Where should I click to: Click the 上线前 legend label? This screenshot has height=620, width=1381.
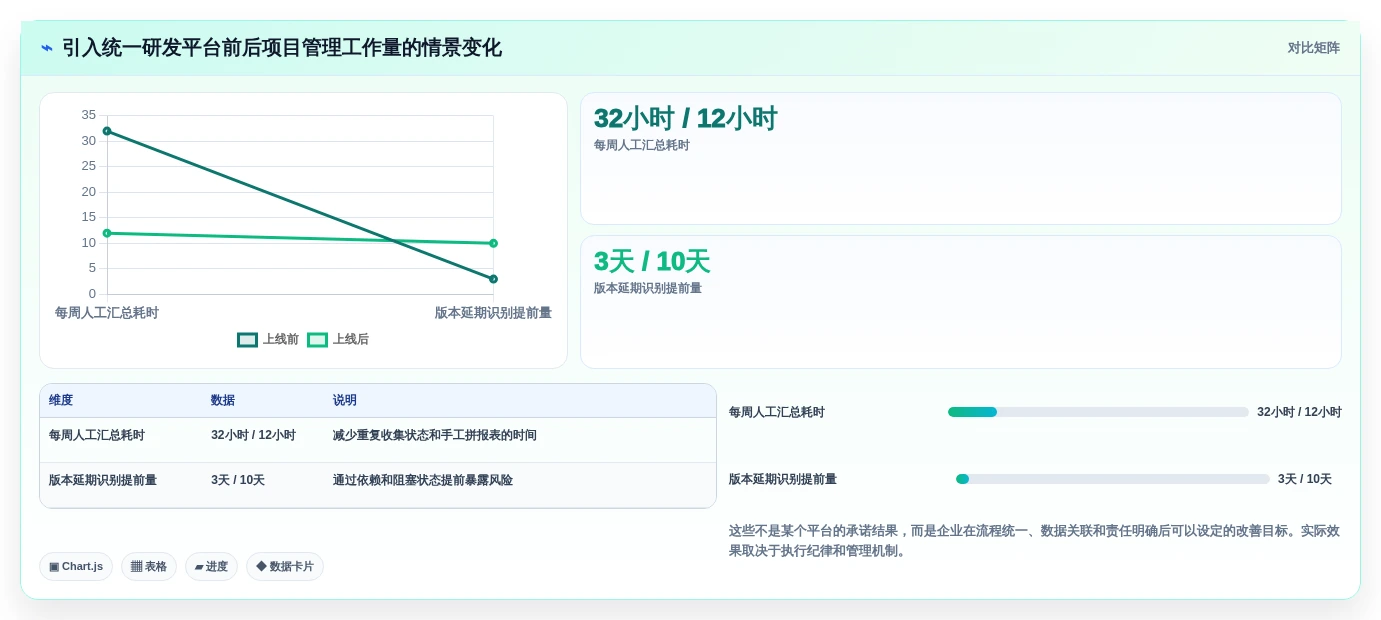point(281,340)
